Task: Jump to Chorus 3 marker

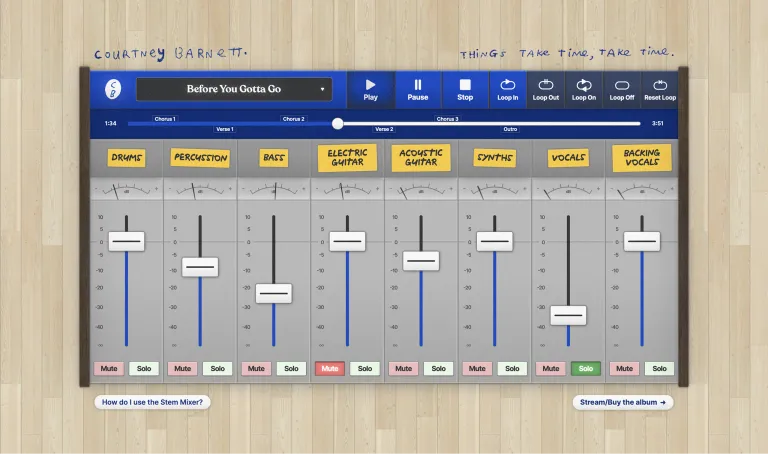Action: coord(447,119)
